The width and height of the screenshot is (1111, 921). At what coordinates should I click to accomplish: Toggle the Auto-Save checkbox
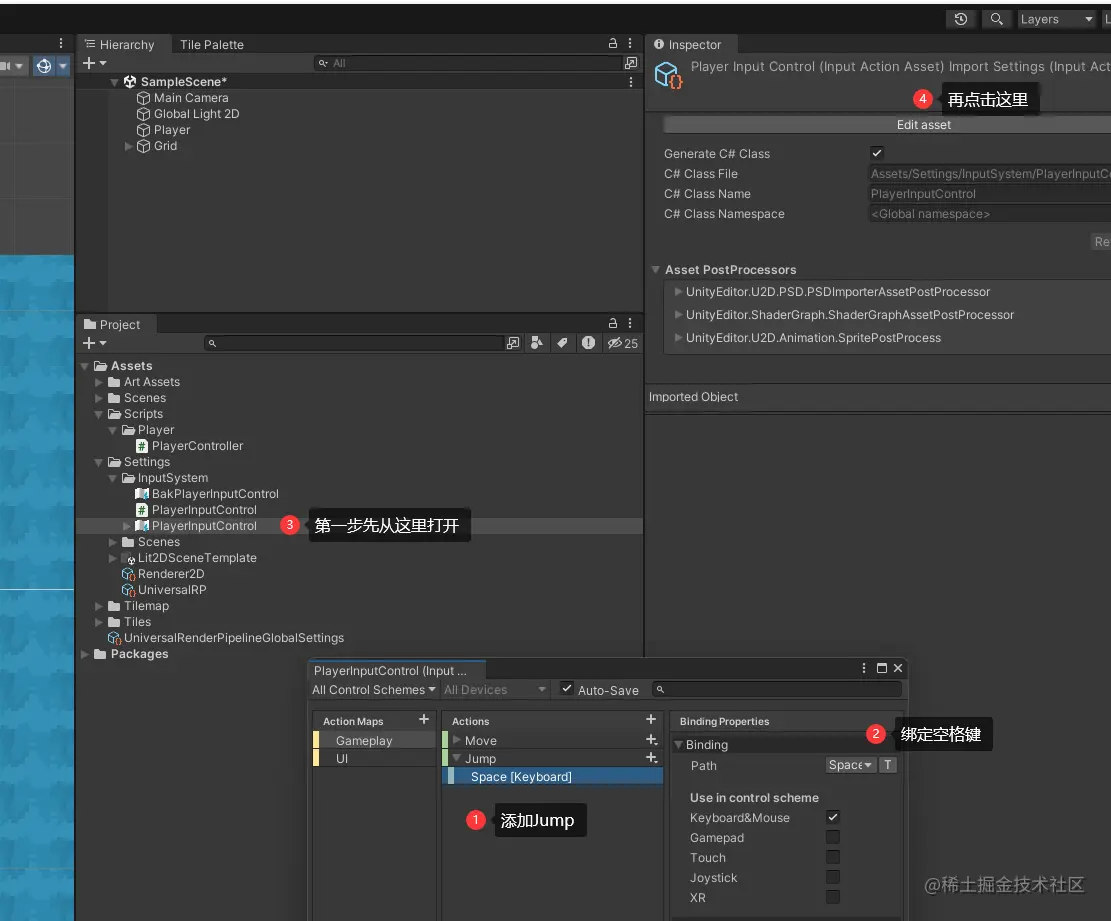click(567, 689)
